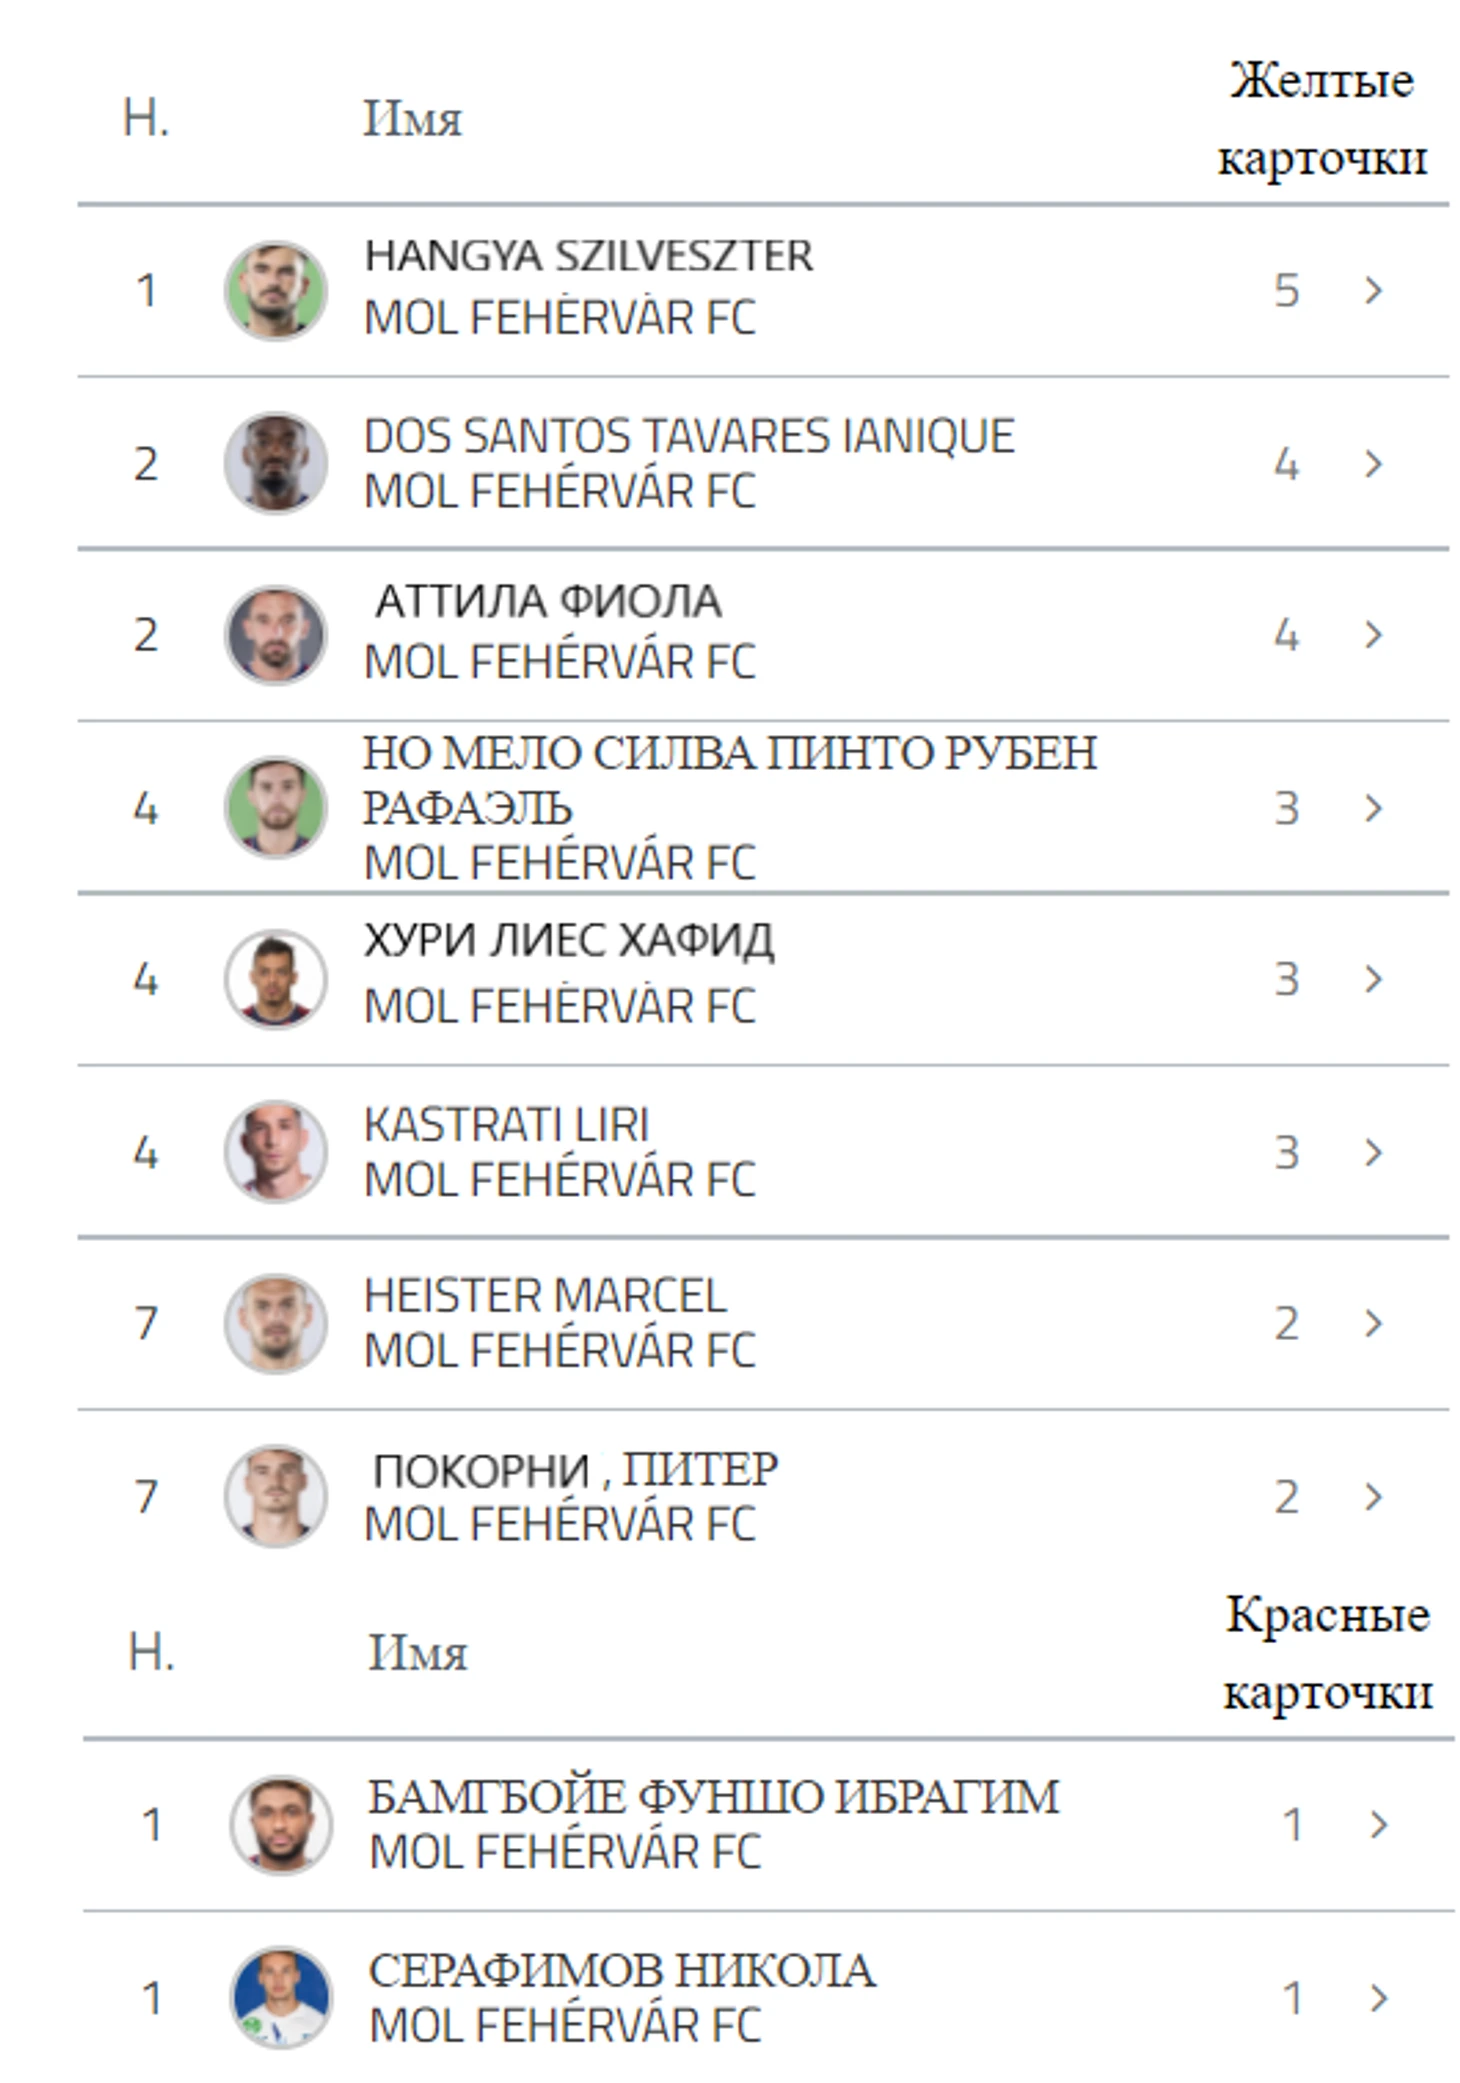Image resolution: width=1460 pixels, height=2083 pixels.
Task: Click Хури Лиес Хафид's avatar
Action: (x=275, y=979)
